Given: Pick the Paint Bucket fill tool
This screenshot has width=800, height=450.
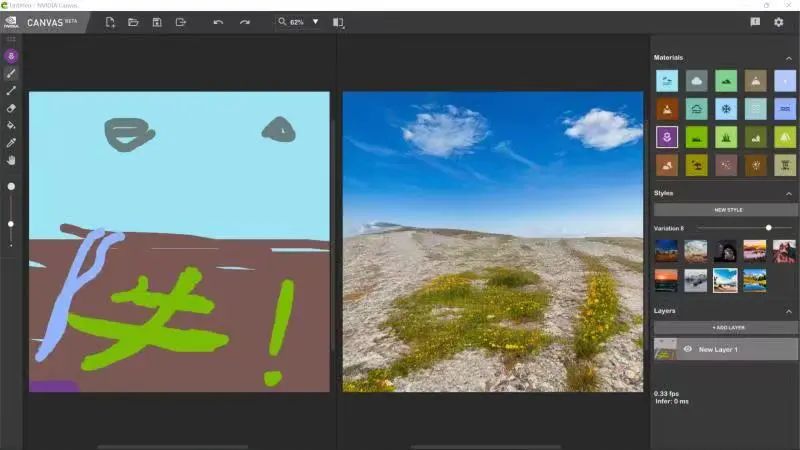Looking at the screenshot, I should [11, 126].
